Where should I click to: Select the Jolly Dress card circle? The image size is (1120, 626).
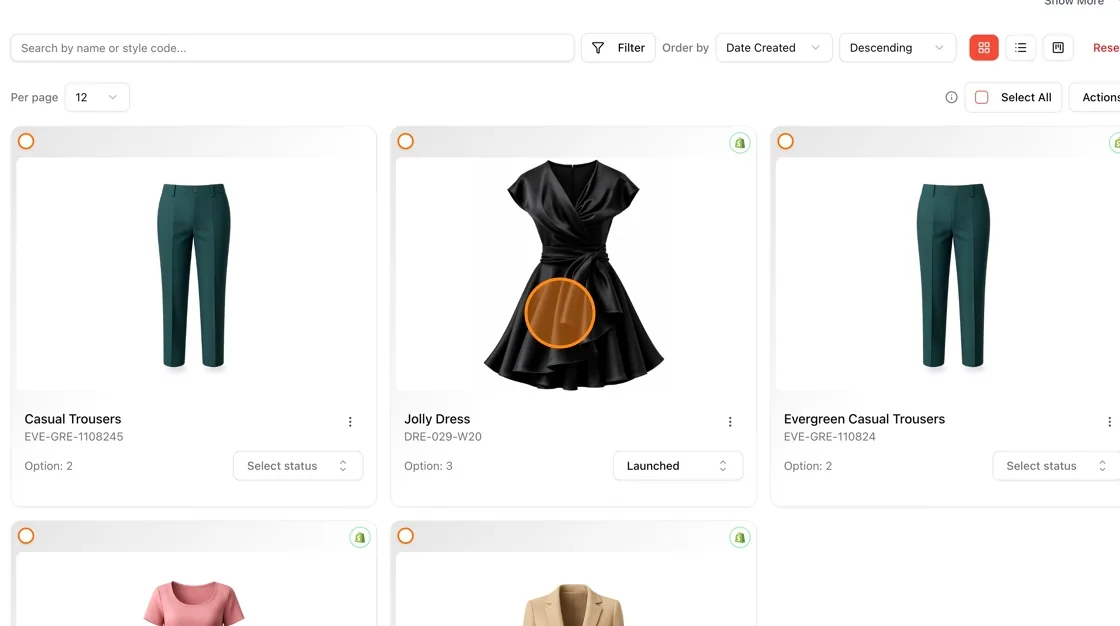coord(406,141)
